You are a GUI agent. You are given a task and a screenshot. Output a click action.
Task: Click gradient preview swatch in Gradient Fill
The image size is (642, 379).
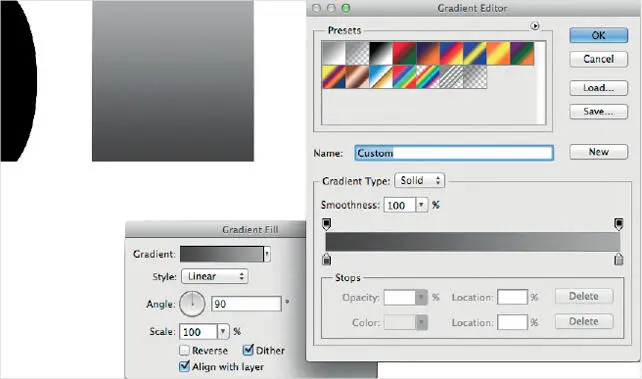coord(222,254)
